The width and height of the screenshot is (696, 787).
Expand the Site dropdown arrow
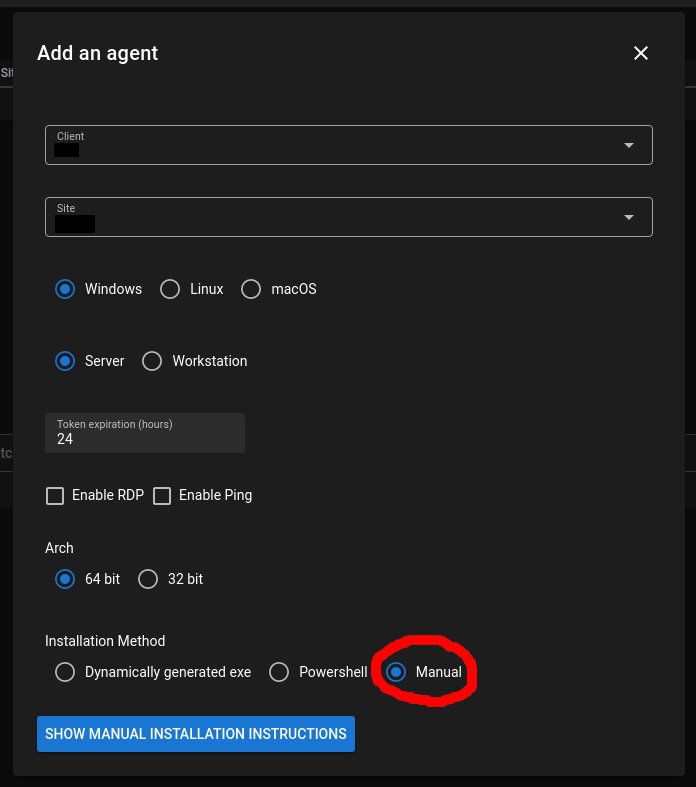(628, 217)
